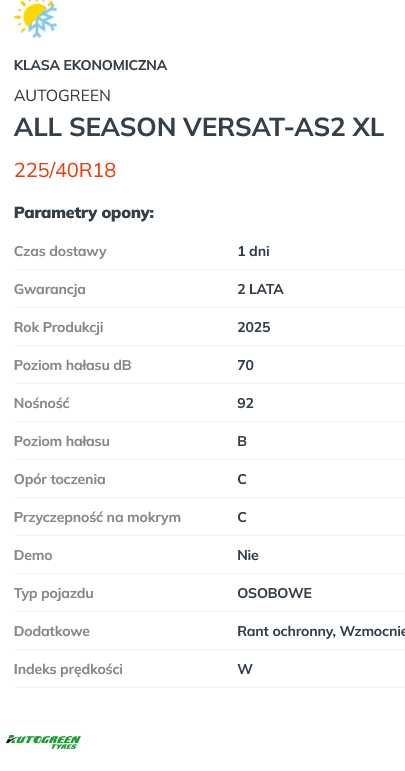Select the Typ pojazdu OSOBOWE value
The image size is (405, 771).
pyautogui.click(x=274, y=593)
